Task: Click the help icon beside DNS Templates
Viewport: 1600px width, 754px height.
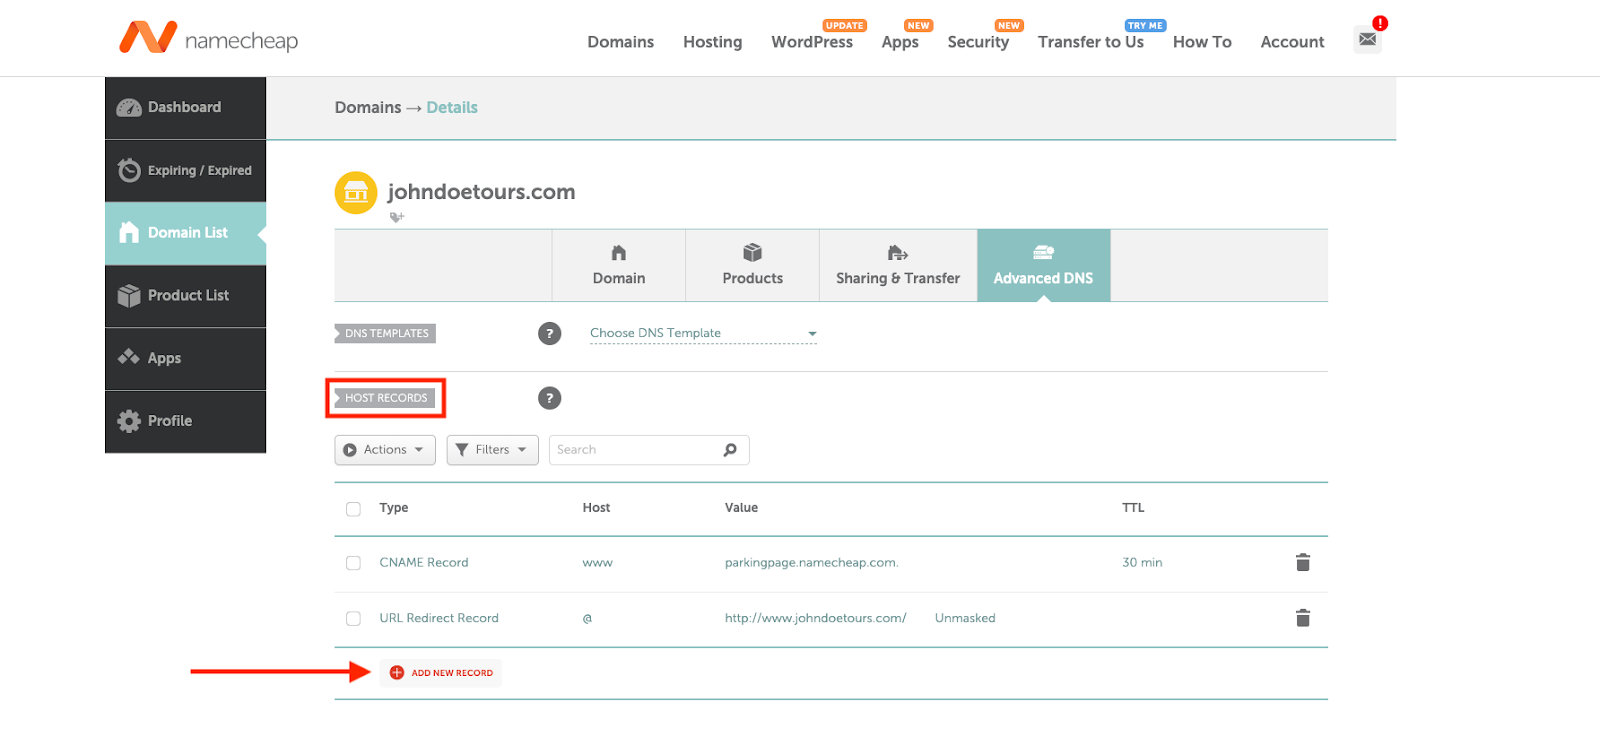Action: [x=549, y=334]
